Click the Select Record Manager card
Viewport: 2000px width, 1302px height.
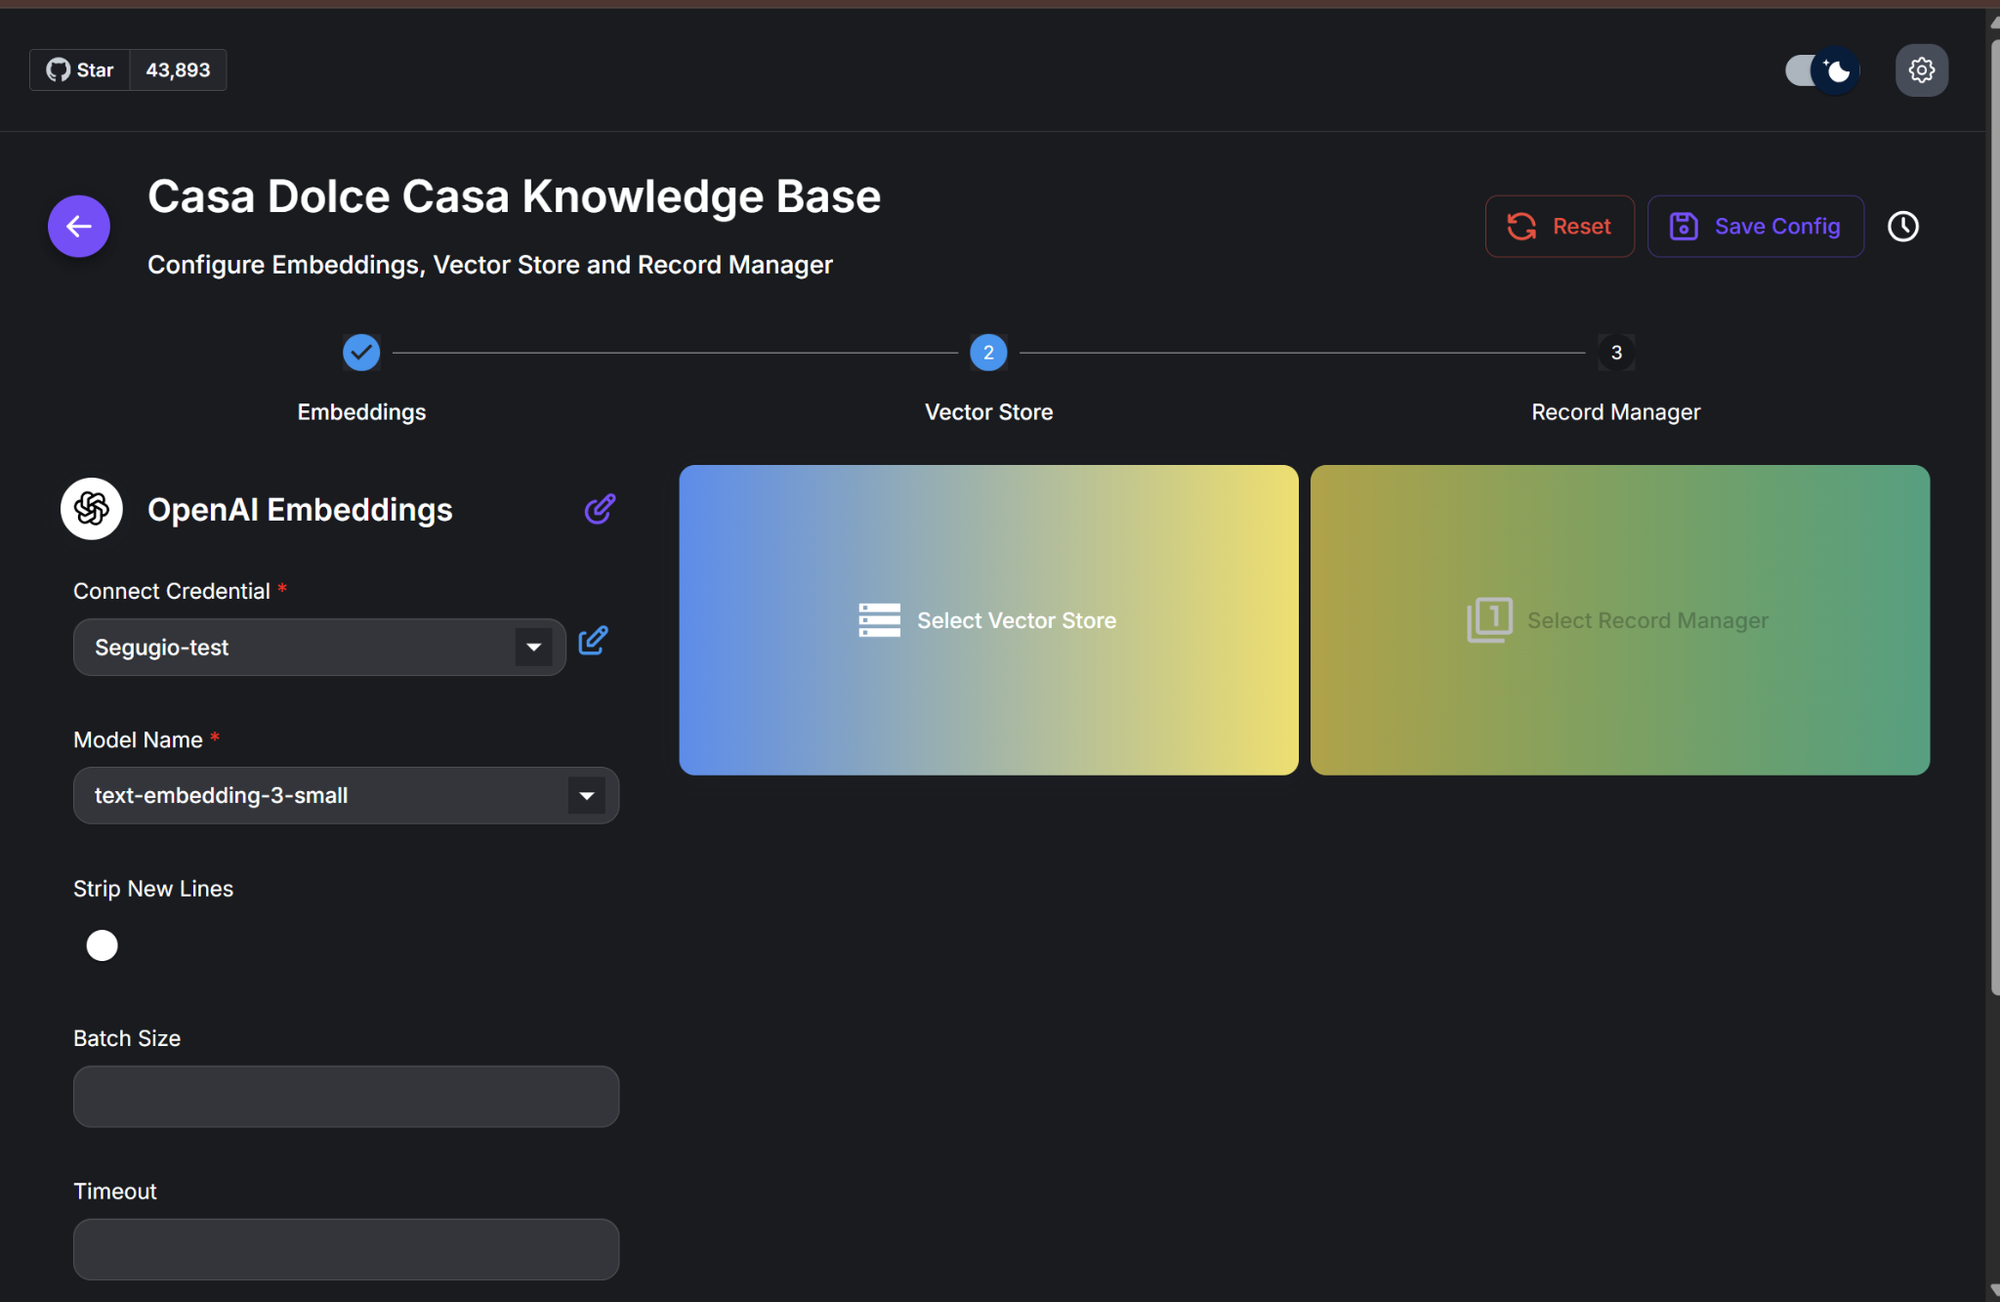coord(1619,620)
